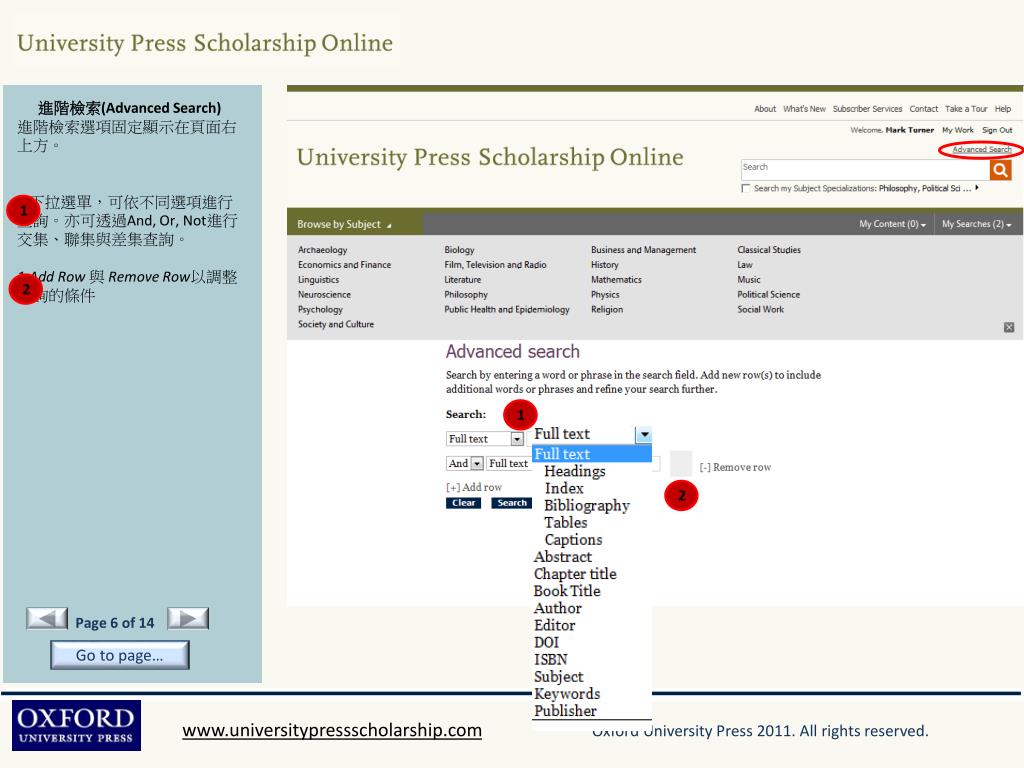The height and width of the screenshot is (768, 1024).
Task: Browse the Philosophy subject
Action: point(466,295)
